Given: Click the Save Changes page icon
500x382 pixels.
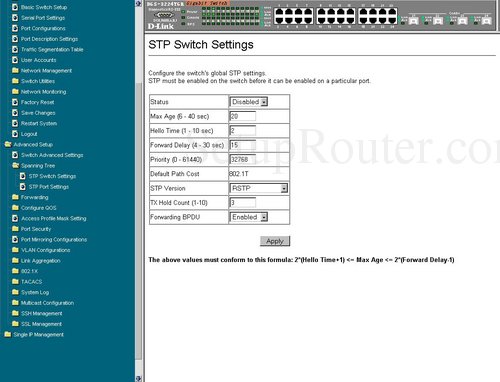Looking at the screenshot, I should [x=15, y=113].
